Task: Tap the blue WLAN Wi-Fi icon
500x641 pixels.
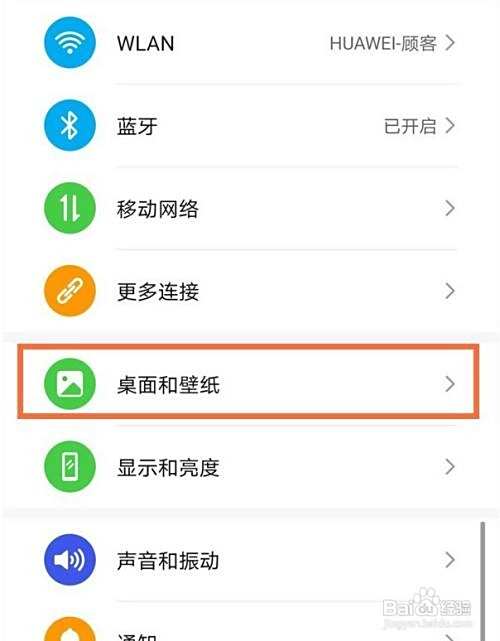Action: click(x=70, y=42)
